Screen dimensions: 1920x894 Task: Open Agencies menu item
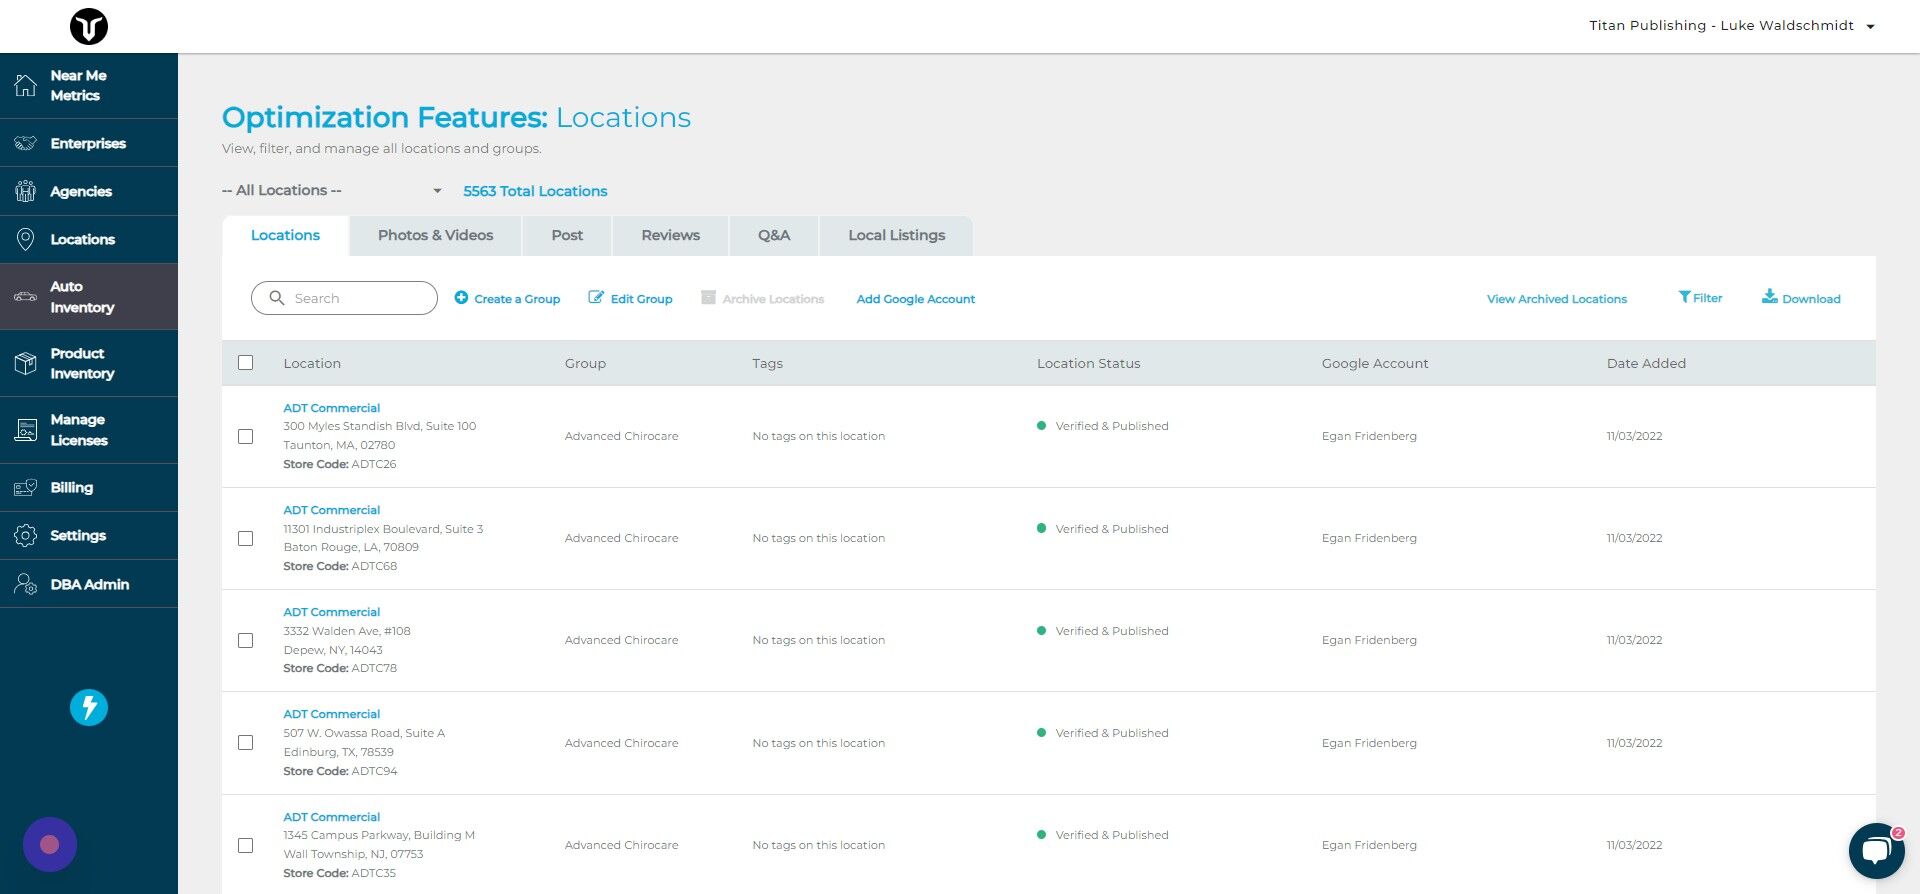click(89, 191)
